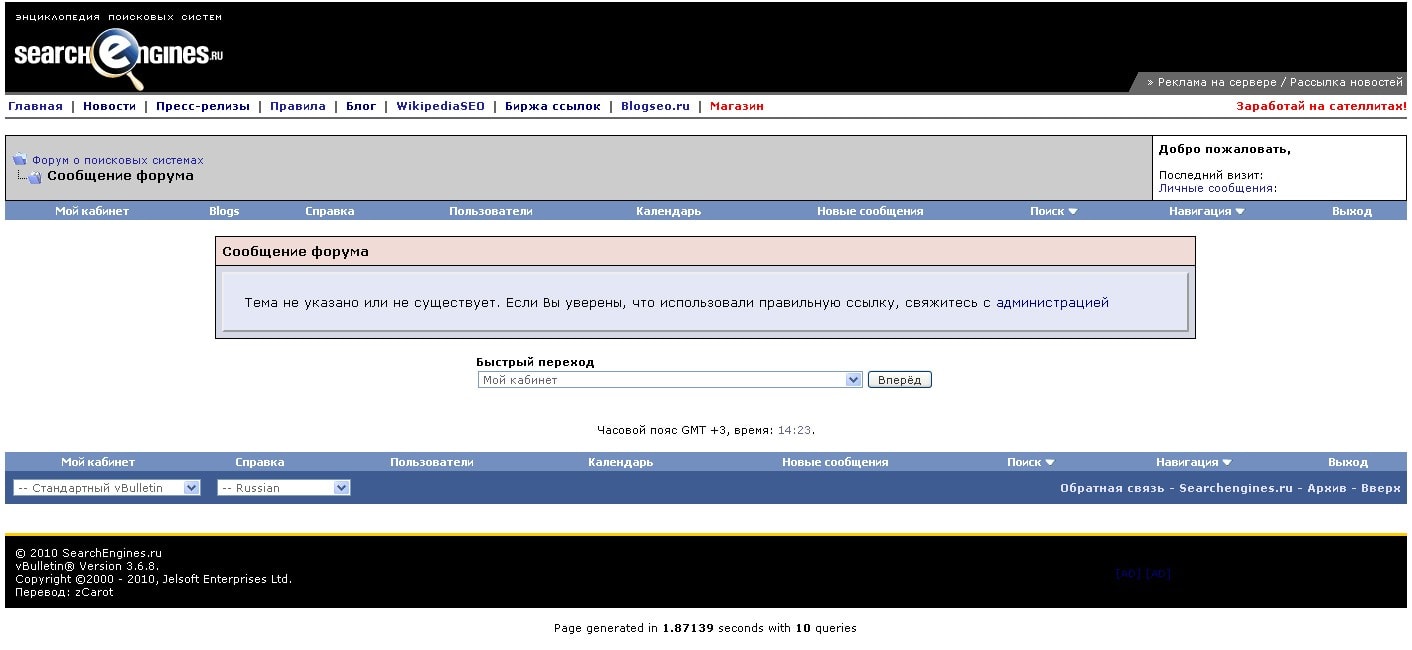Open the Главная link in the site menu
Screen dimensions: 1412x650
tap(35, 106)
